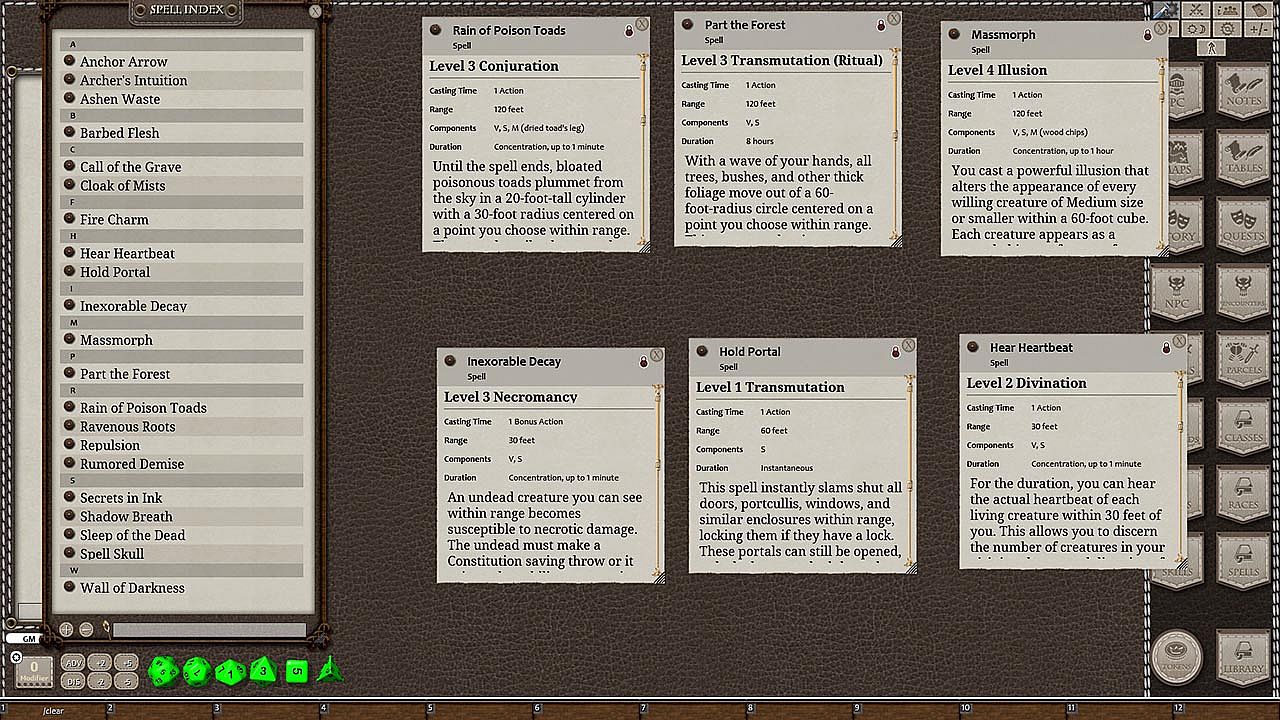Click the green d6 die
Image resolution: width=1280 pixels, height=720 pixels.
point(296,671)
